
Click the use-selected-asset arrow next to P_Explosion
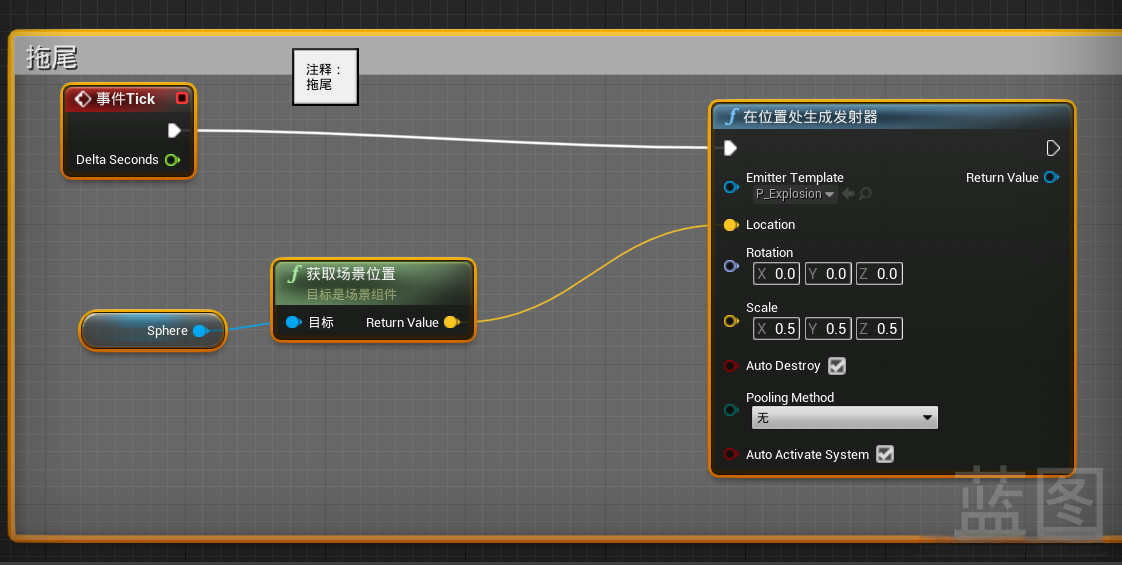[849, 194]
